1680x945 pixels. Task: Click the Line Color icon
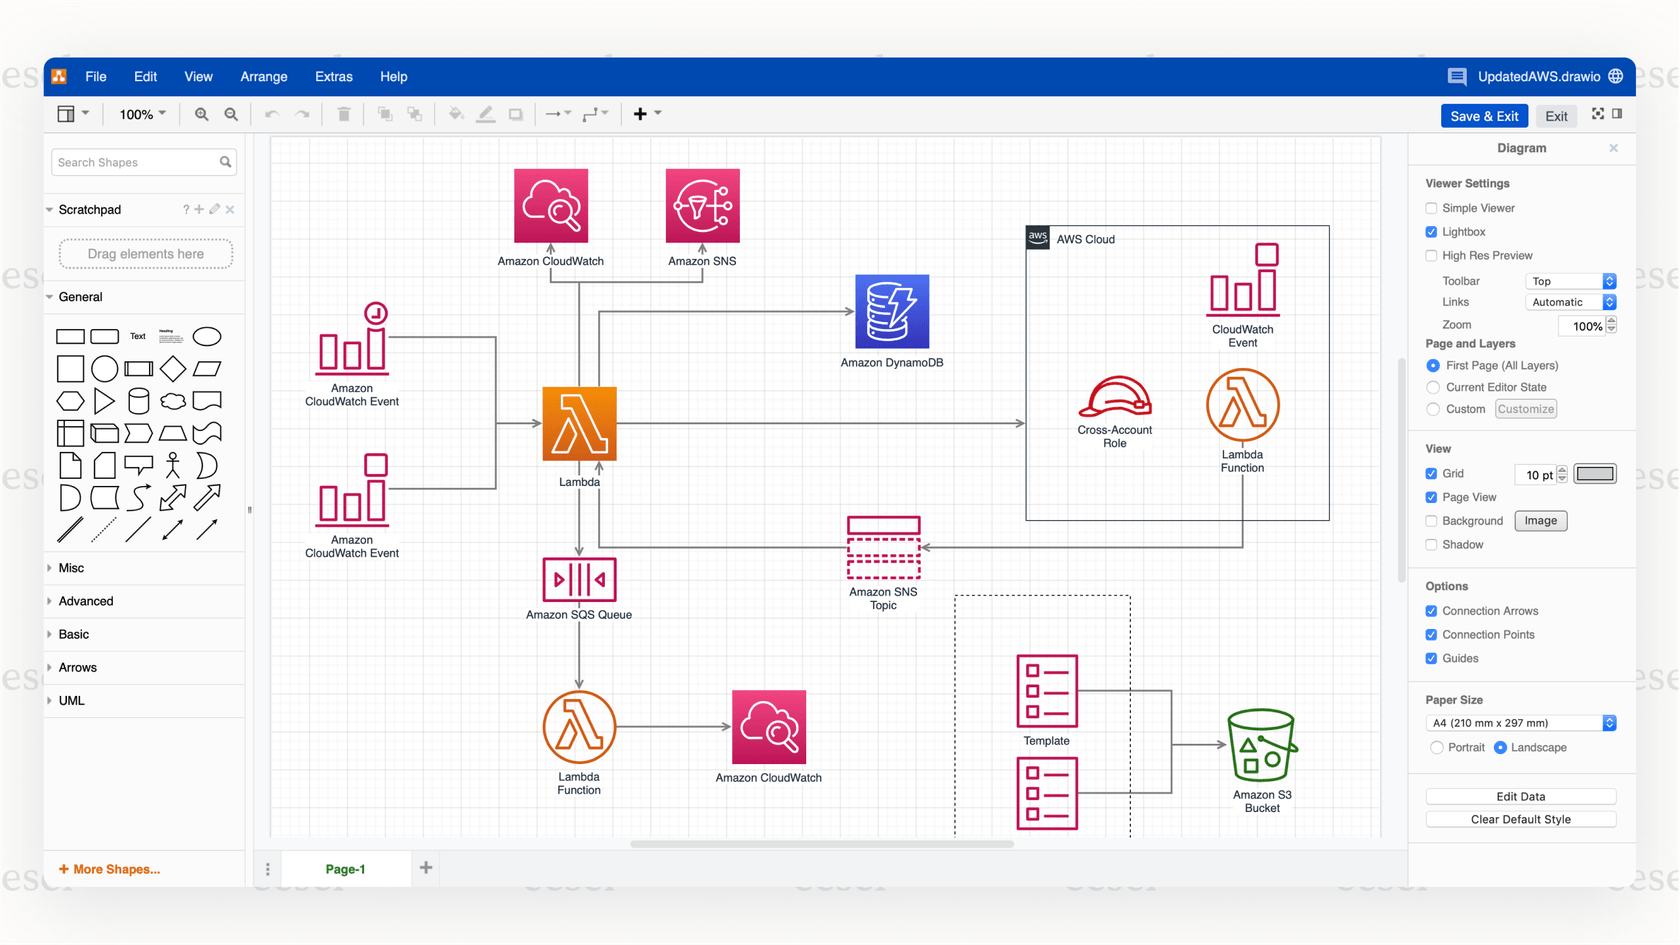coord(487,114)
